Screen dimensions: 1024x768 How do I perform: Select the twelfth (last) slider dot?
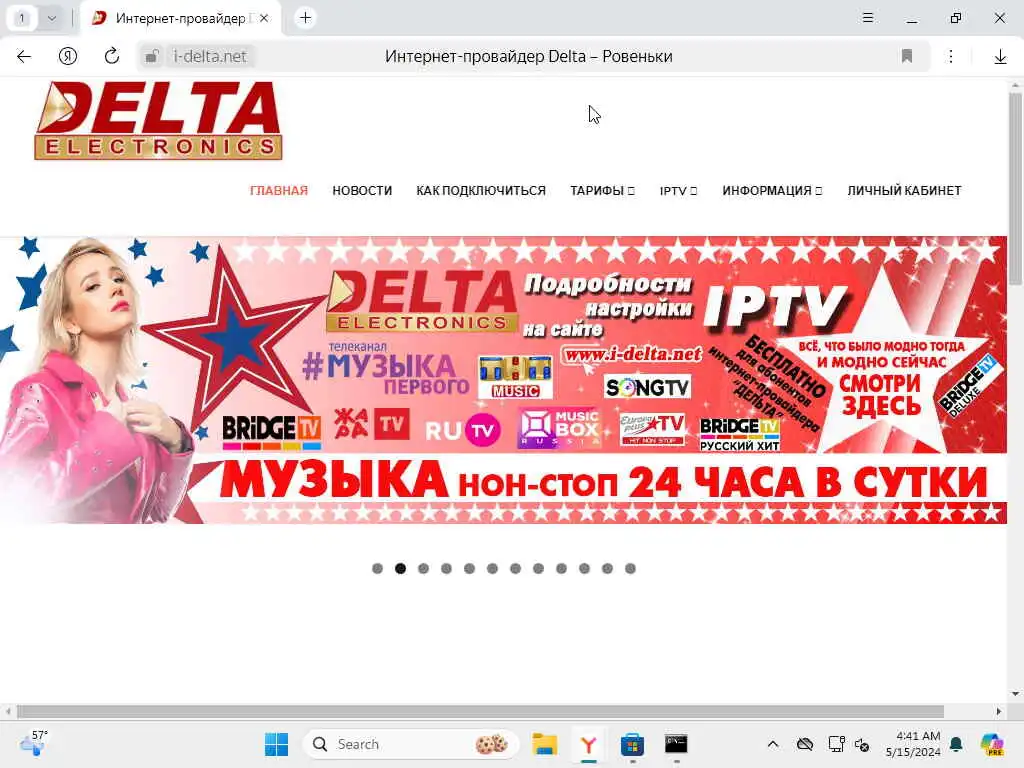pyautogui.click(x=630, y=569)
